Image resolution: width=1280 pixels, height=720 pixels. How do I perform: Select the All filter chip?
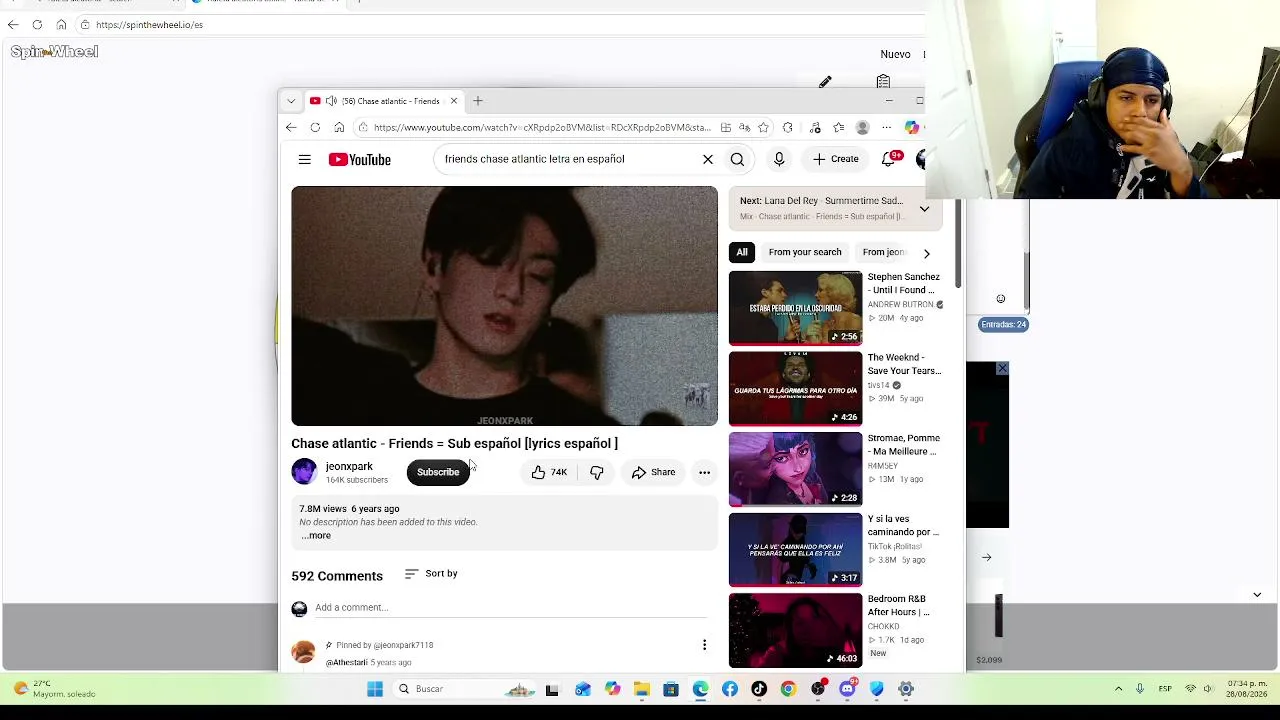pyautogui.click(x=742, y=252)
